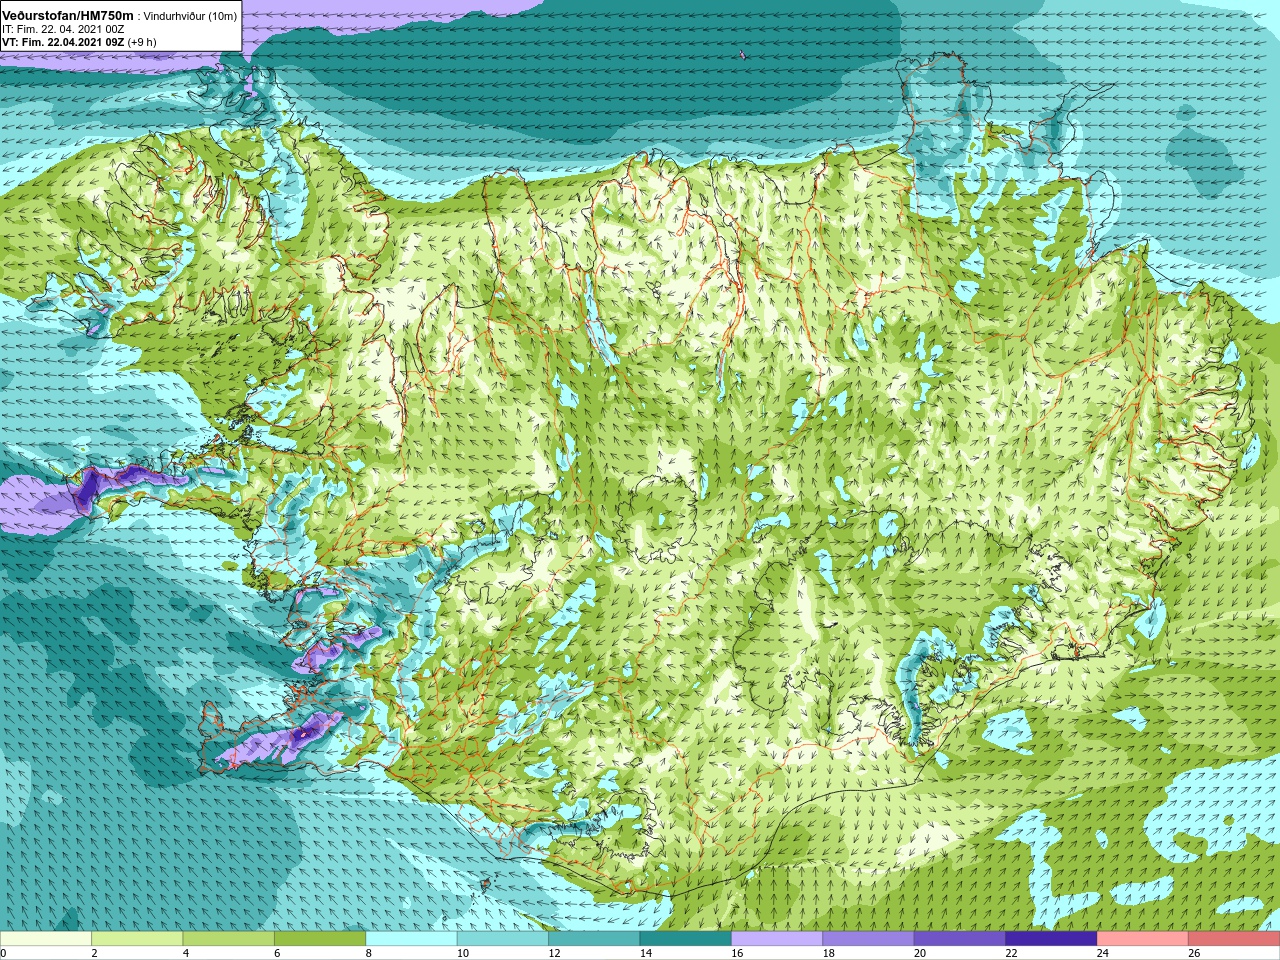1280x960 pixels.
Task: Click the dark teal 14–16 legend swatch
Action: (x=685, y=939)
